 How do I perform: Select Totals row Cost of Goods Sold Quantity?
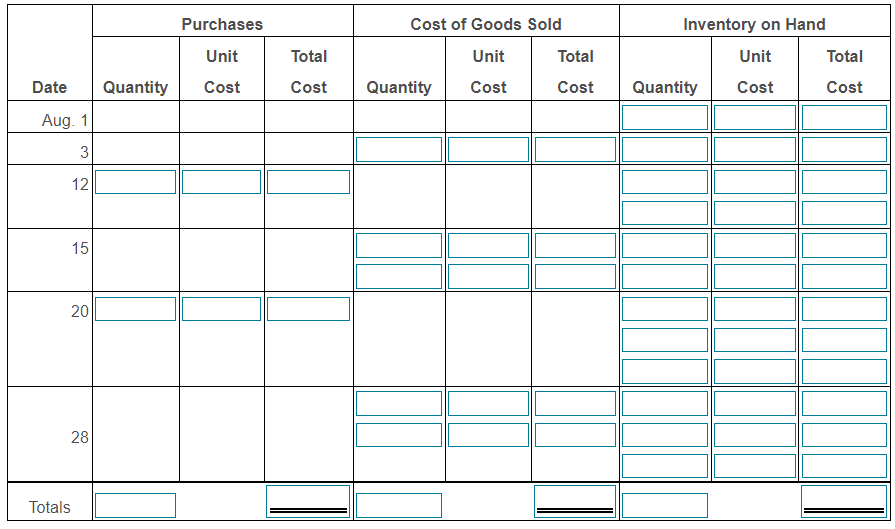tap(398, 506)
